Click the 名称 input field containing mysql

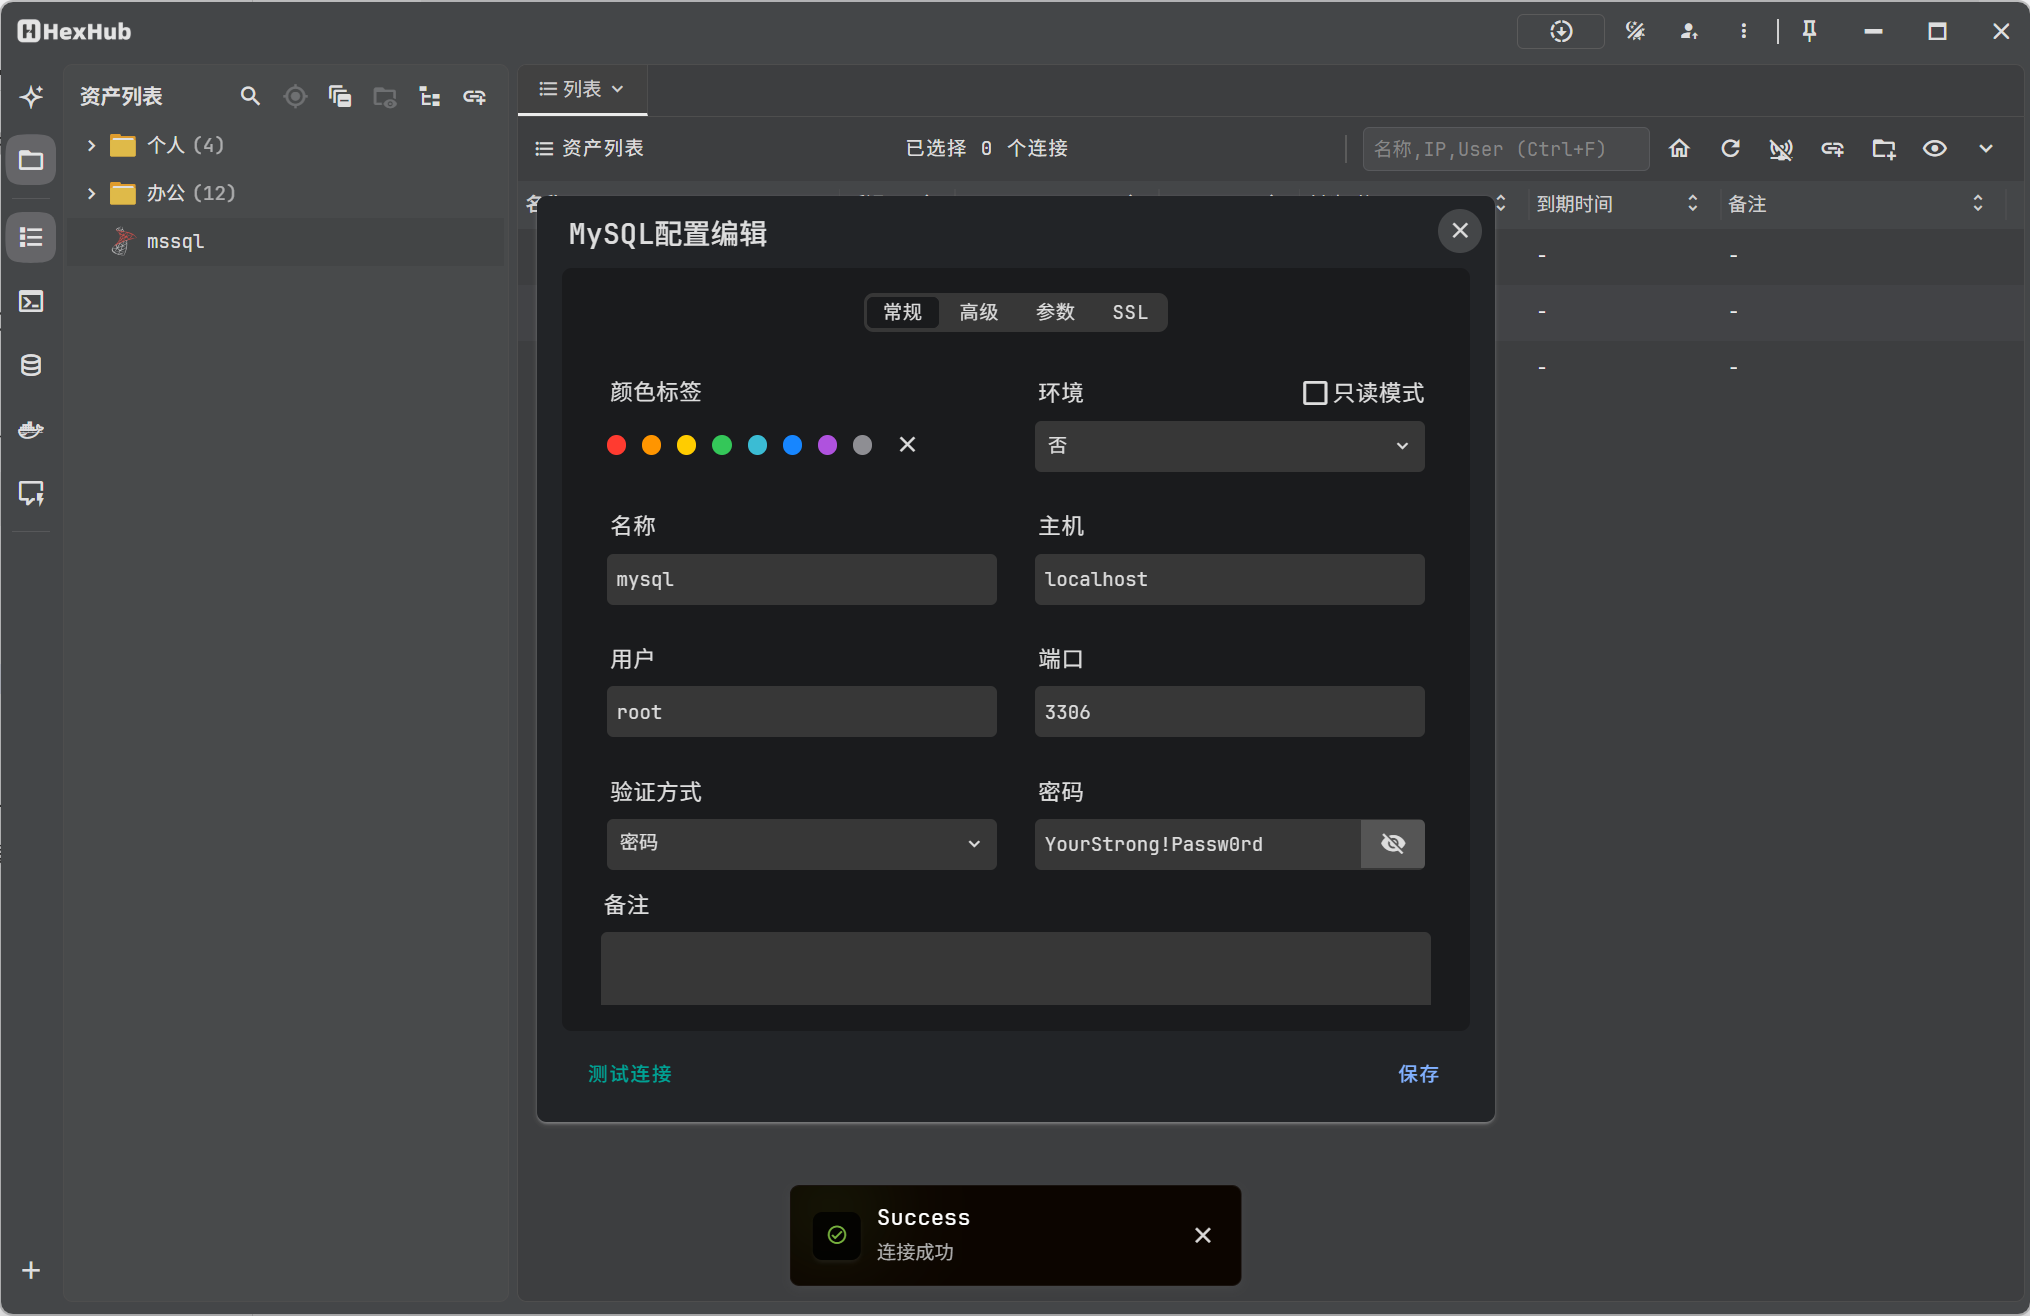point(801,580)
